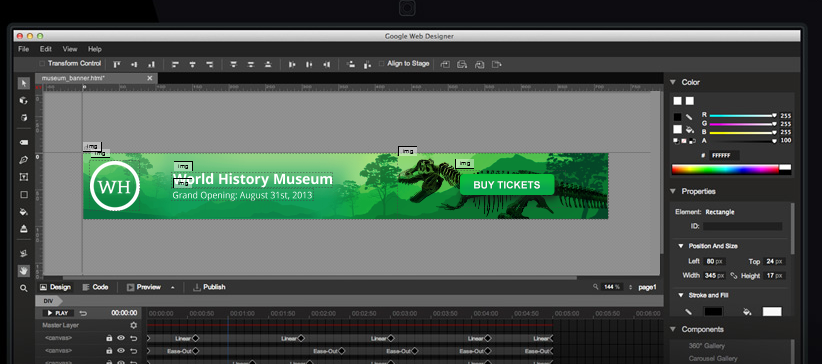This screenshot has width=822, height=364.
Task: Toggle lock on Ease-Out canvas layer
Action: point(109,351)
